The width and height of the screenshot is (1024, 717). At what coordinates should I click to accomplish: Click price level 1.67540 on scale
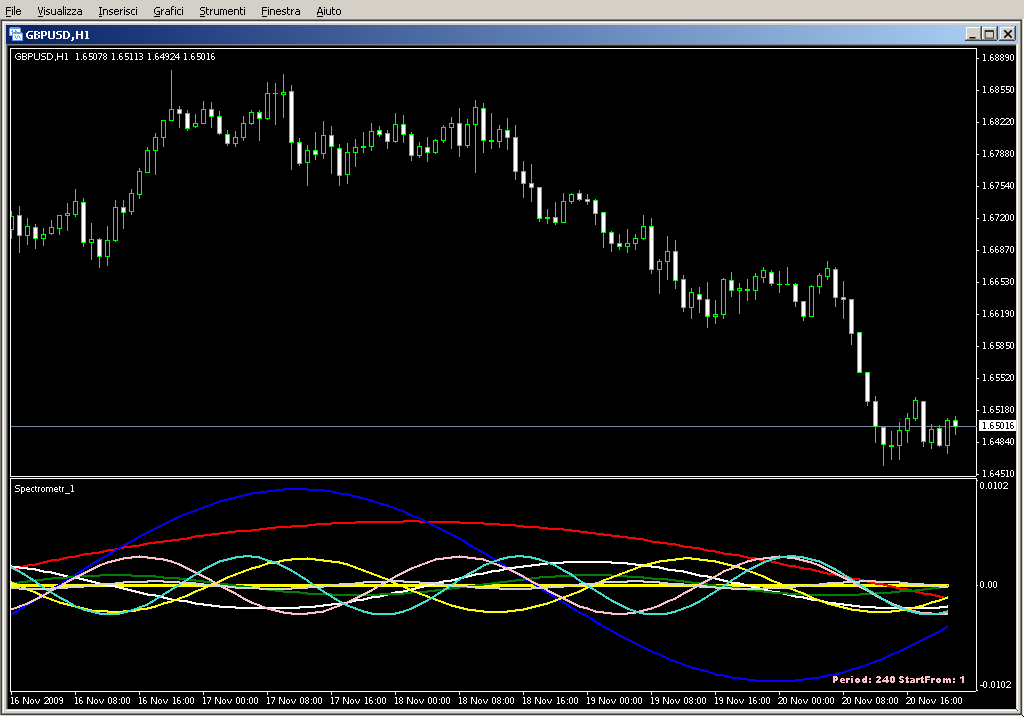pos(999,185)
